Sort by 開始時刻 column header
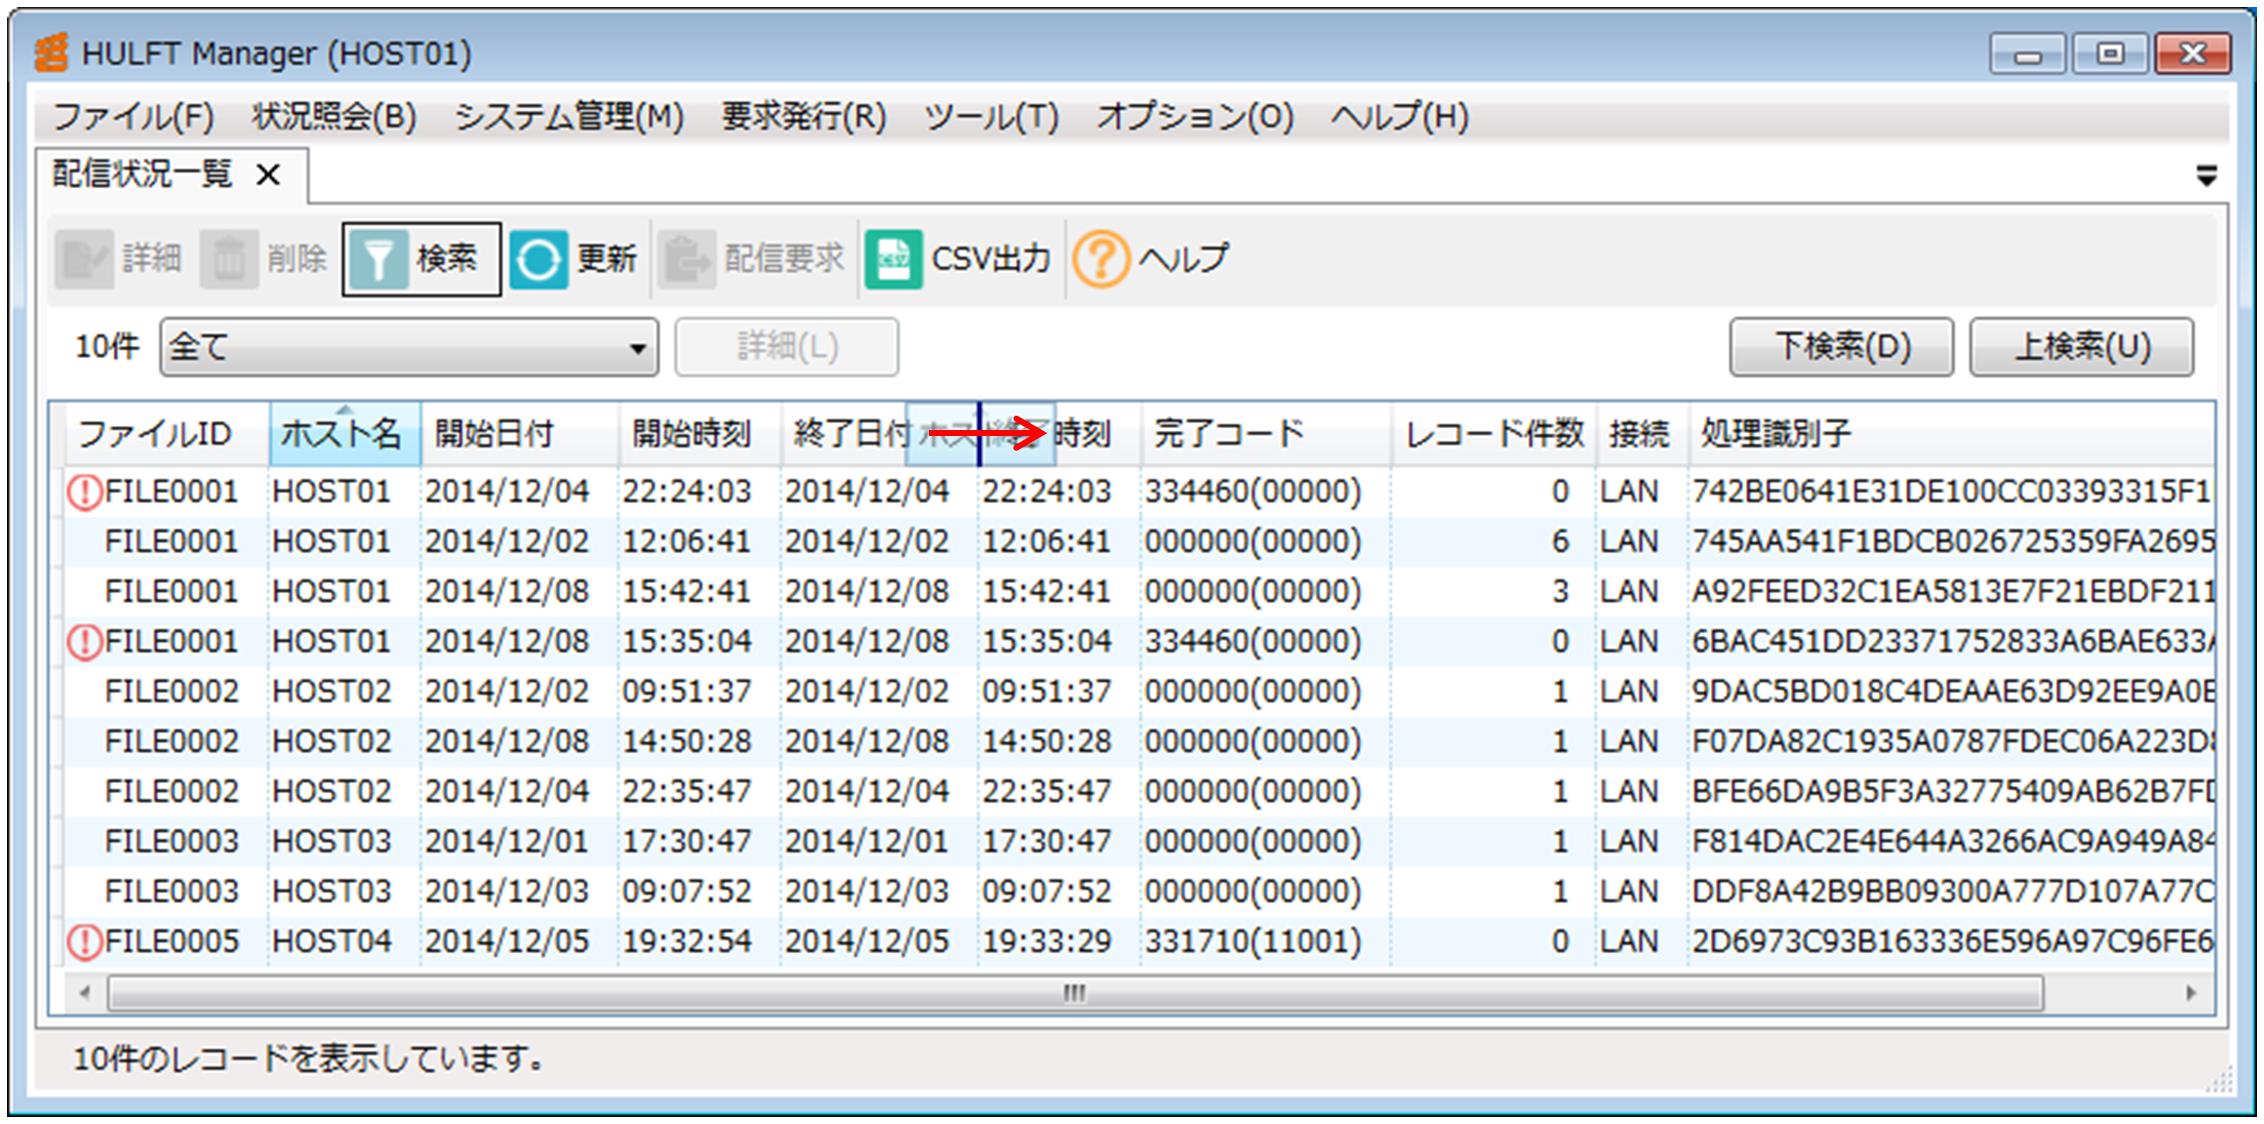2264x1124 pixels. 699,434
